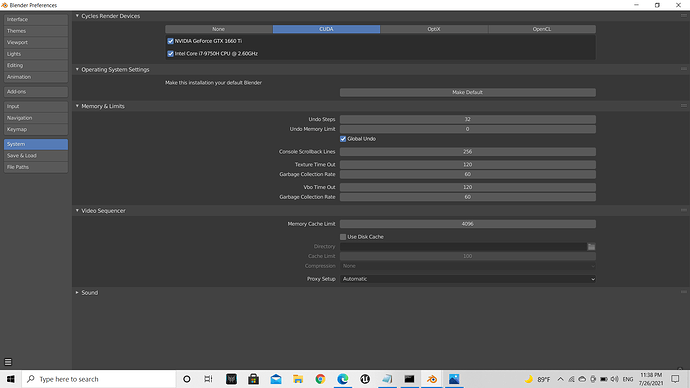The image size is (690, 388).
Task: Open network status tray icon
Action: [571, 379]
